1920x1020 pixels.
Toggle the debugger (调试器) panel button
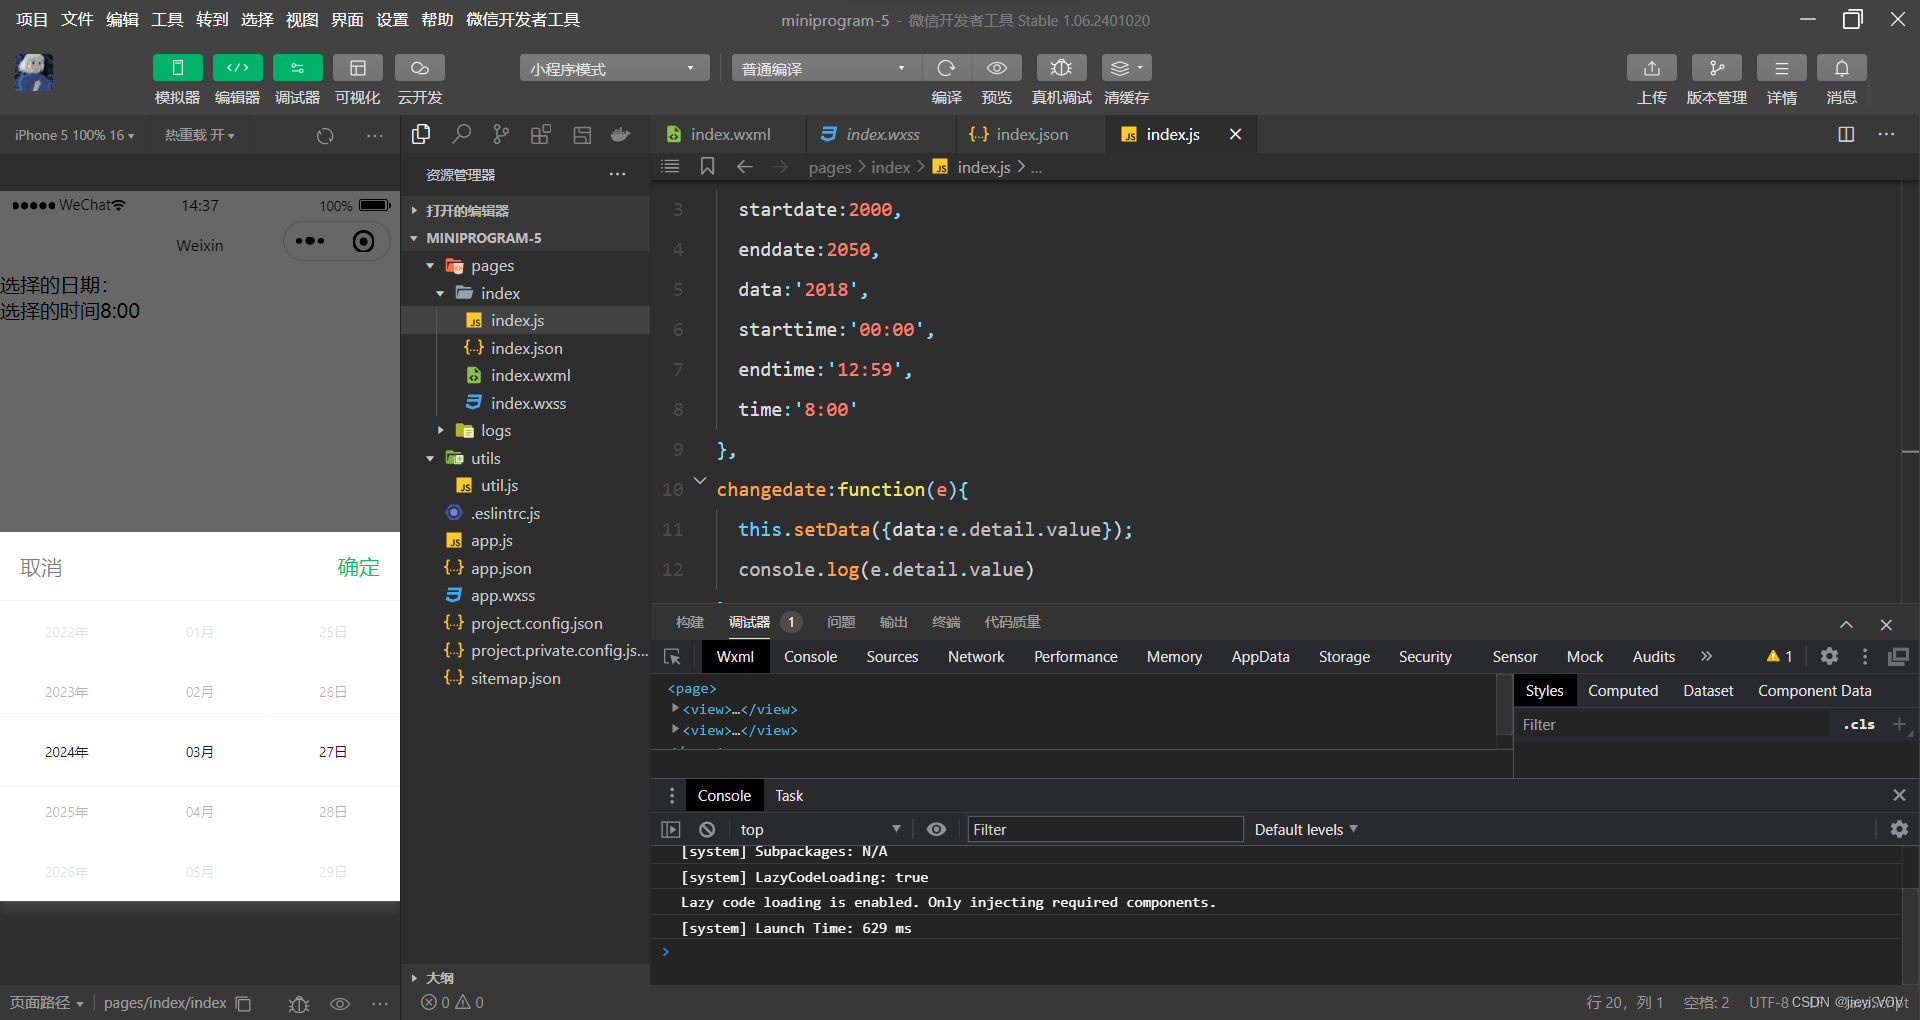point(297,68)
